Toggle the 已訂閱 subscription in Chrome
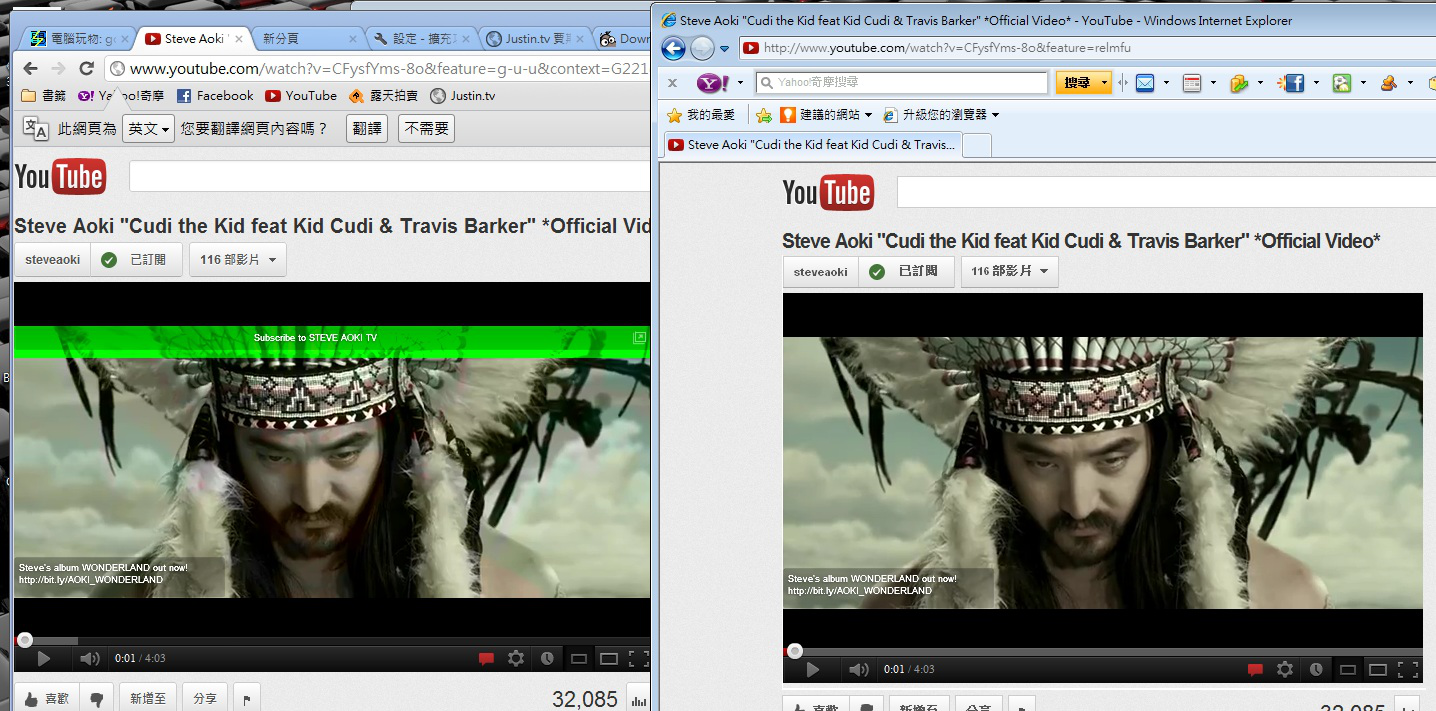This screenshot has width=1436, height=711. click(136, 260)
